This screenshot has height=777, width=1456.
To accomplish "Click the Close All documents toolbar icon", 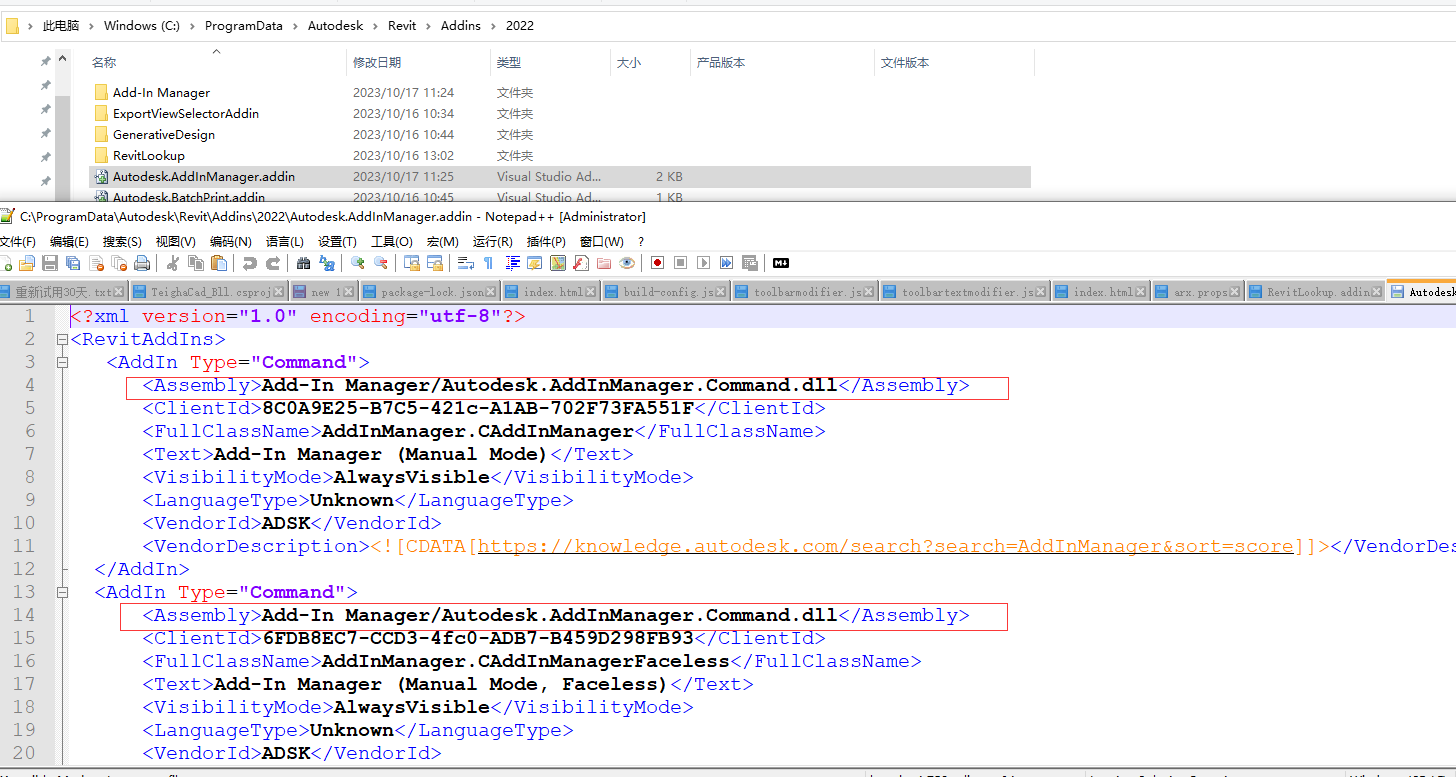I will (x=119, y=263).
